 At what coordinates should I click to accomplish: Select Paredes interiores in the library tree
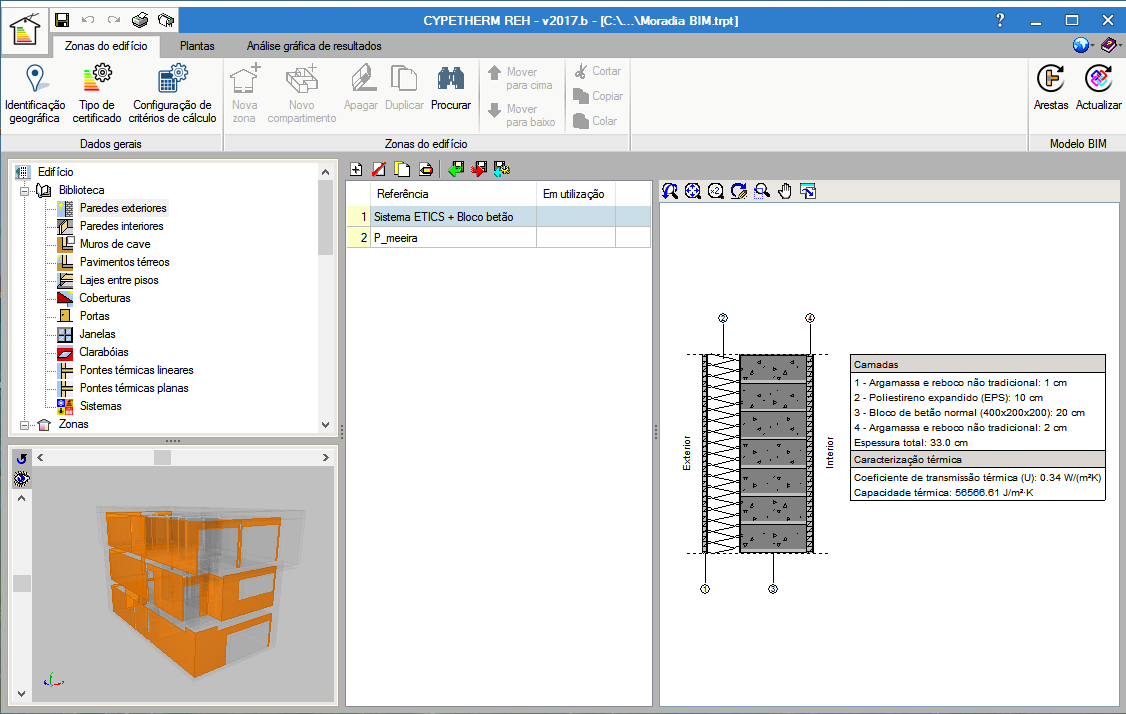pyautogui.click(x=122, y=226)
